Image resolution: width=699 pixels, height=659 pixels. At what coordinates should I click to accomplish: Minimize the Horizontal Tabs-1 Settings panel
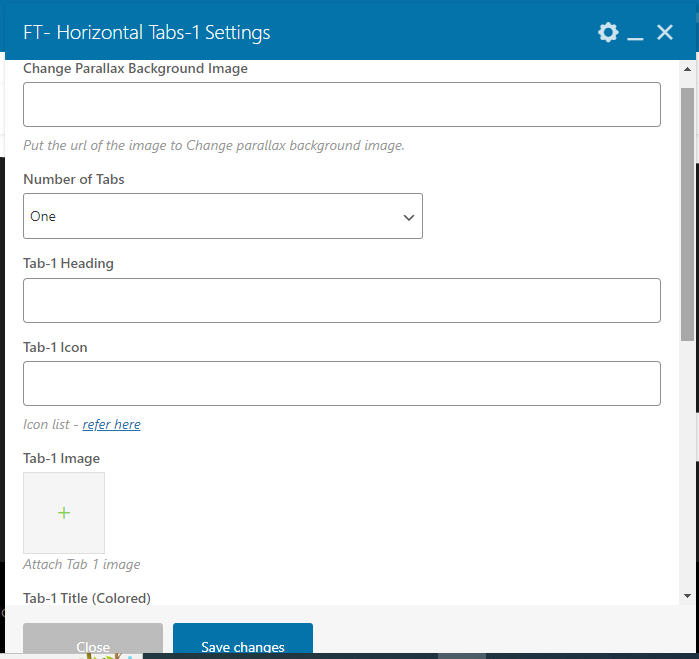point(635,33)
